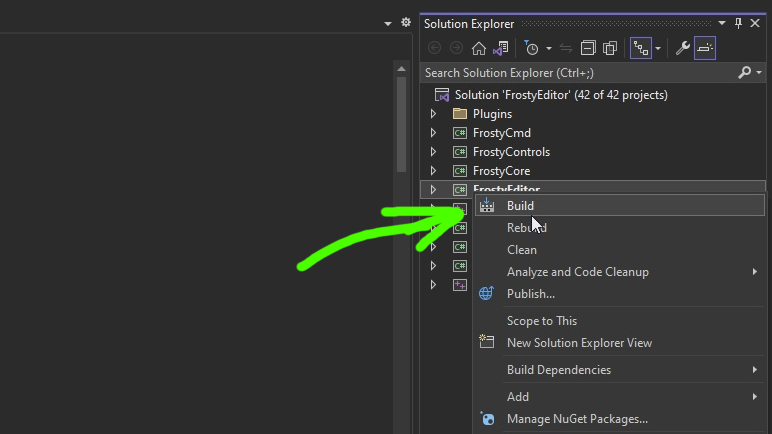Open the file nesting dropdown arrow
The width and height of the screenshot is (772, 434).
pos(658,48)
